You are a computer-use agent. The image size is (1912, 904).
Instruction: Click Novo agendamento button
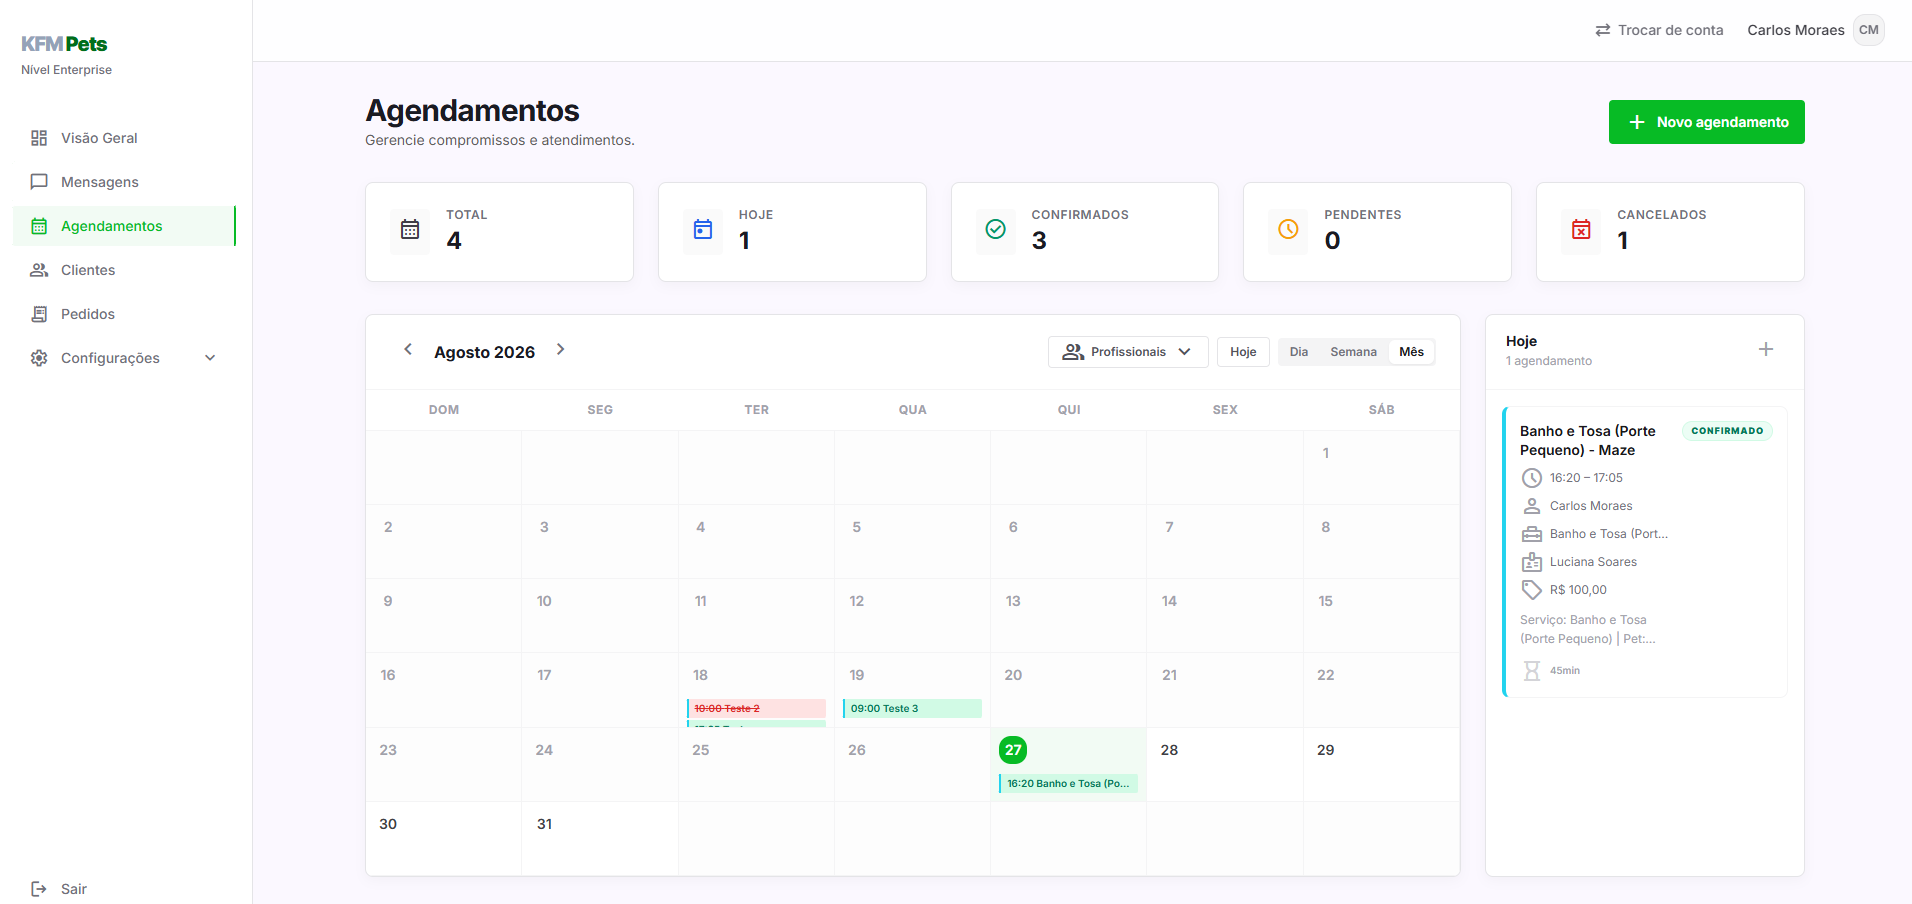pyautogui.click(x=1706, y=122)
